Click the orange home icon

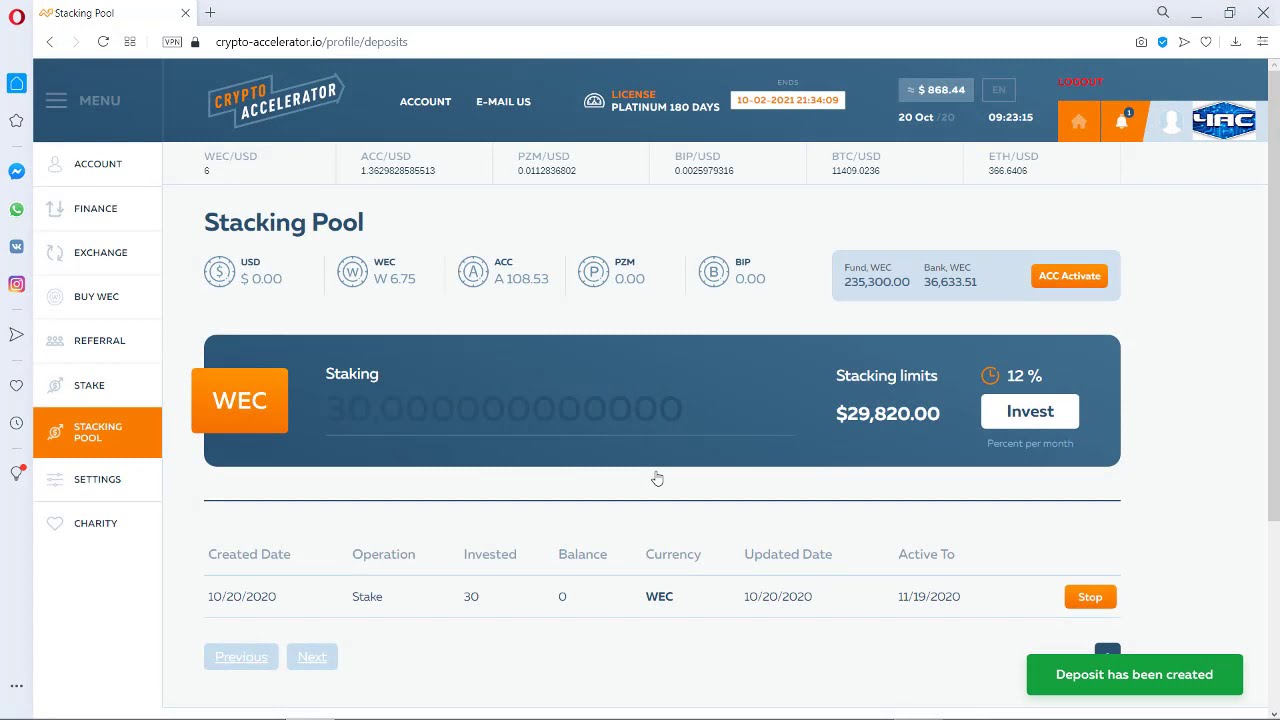point(1078,121)
